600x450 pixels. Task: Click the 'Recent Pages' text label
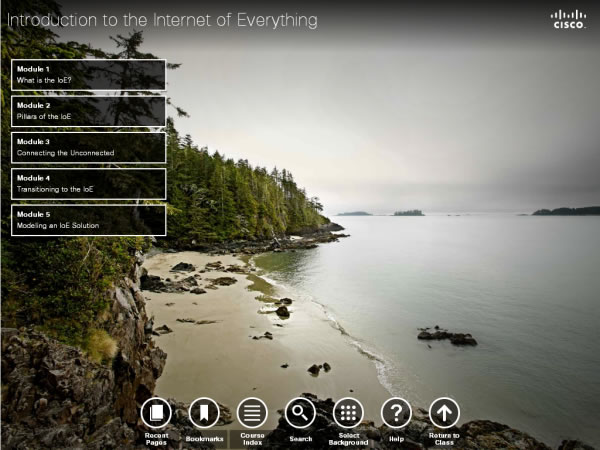pos(156,439)
